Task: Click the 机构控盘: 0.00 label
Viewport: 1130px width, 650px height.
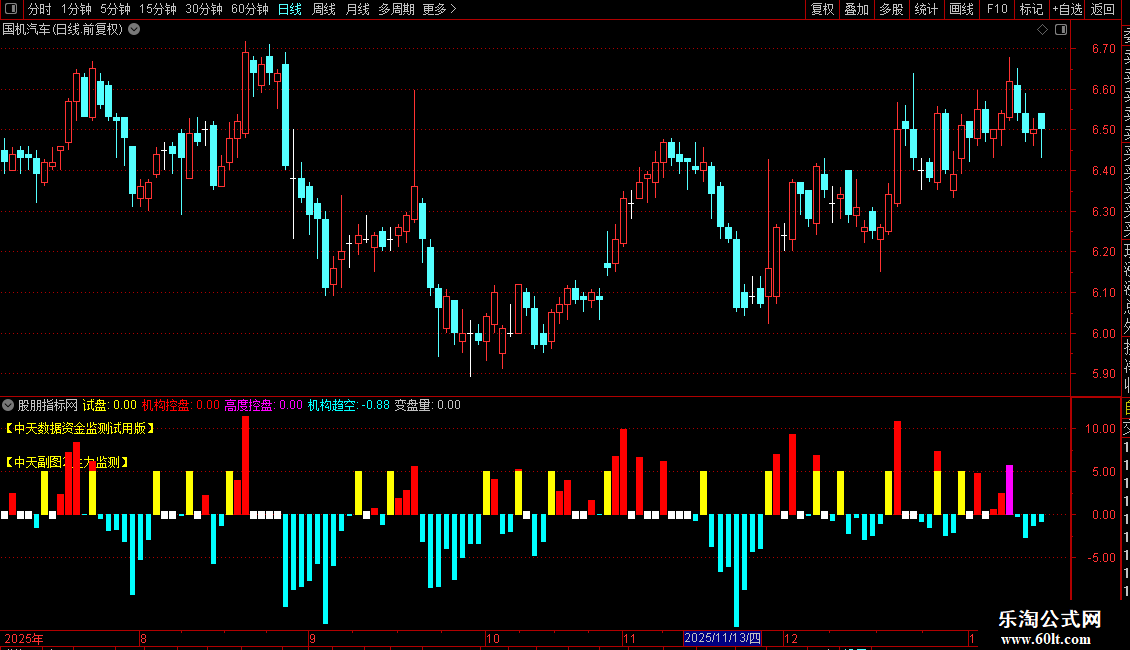Action: (x=181, y=405)
